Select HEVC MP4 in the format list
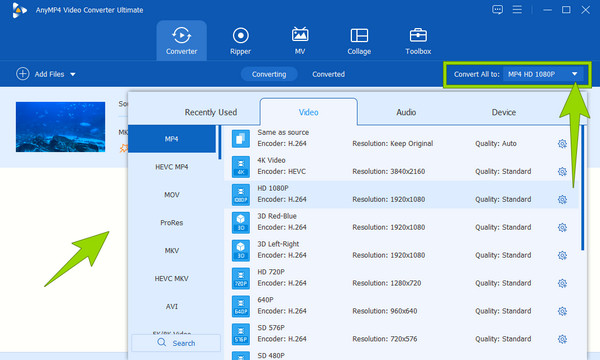The width and height of the screenshot is (600, 360). click(173, 167)
